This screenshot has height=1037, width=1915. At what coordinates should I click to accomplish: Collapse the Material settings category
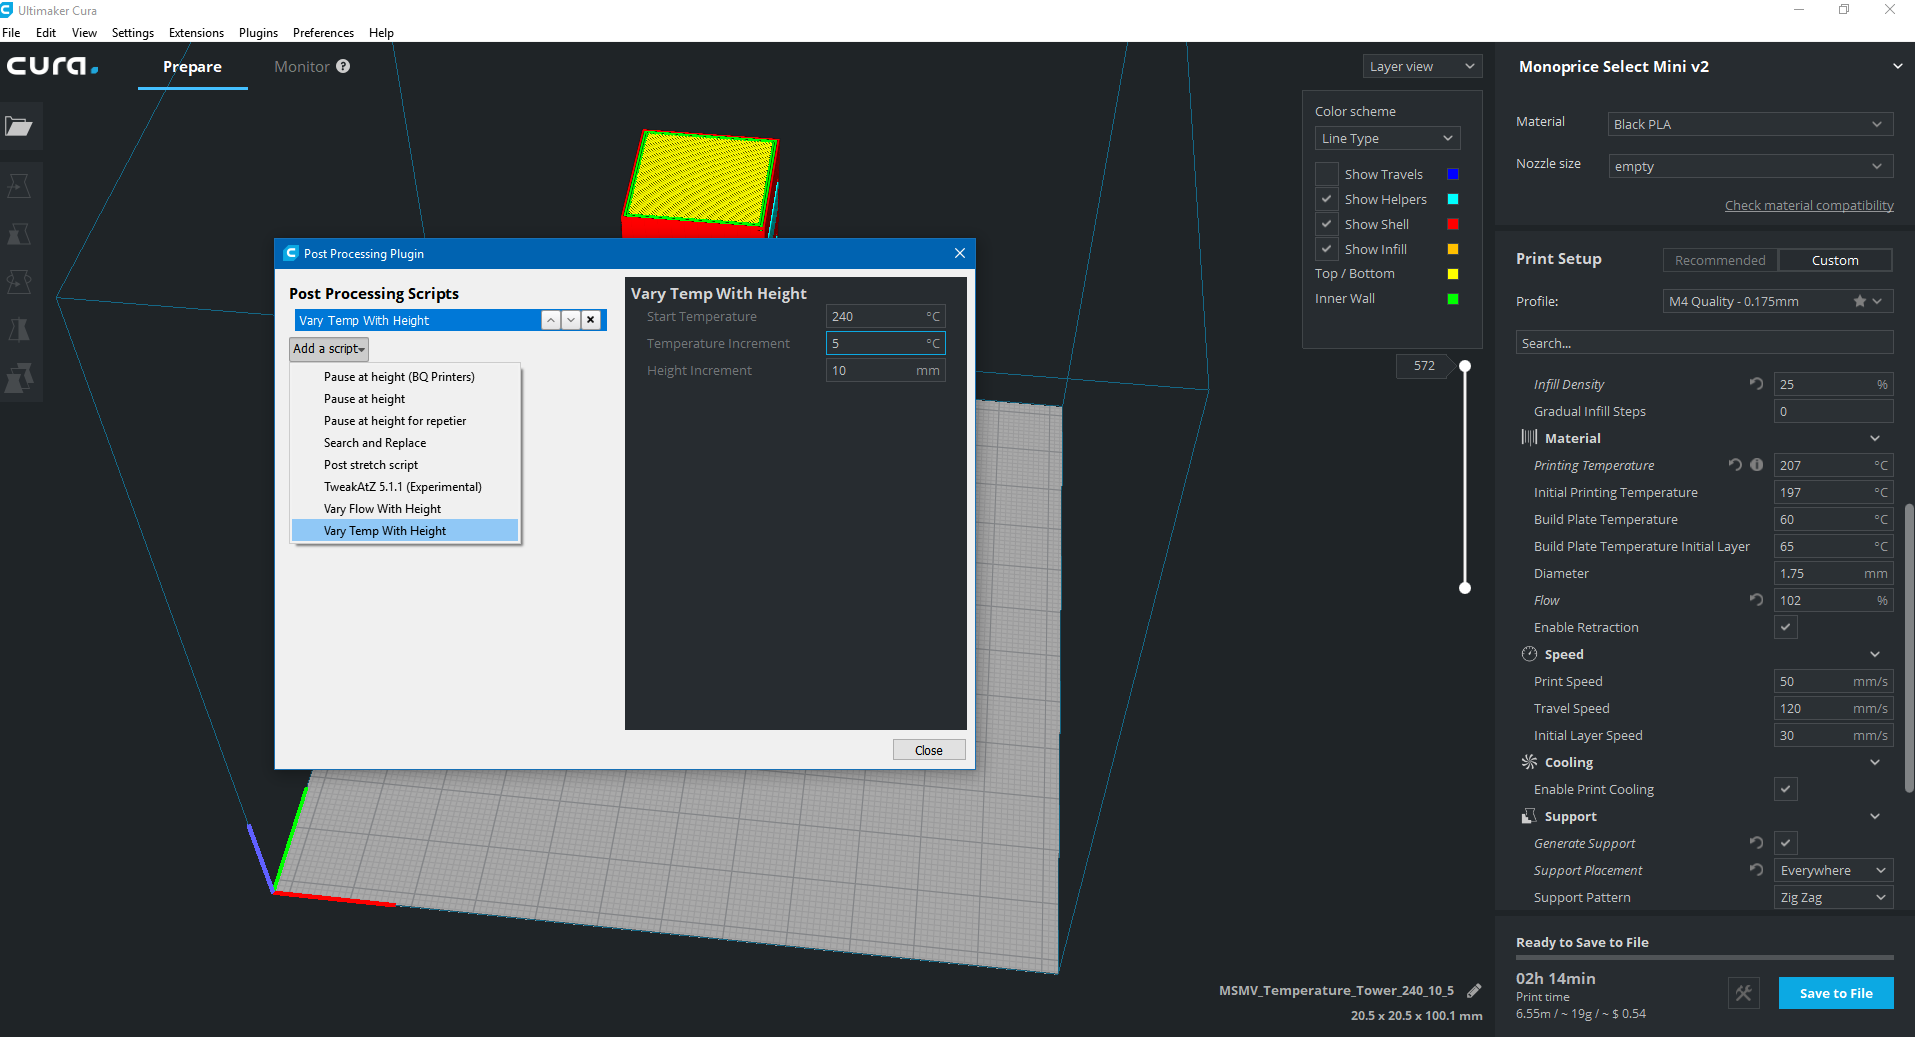coord(1875,438)
